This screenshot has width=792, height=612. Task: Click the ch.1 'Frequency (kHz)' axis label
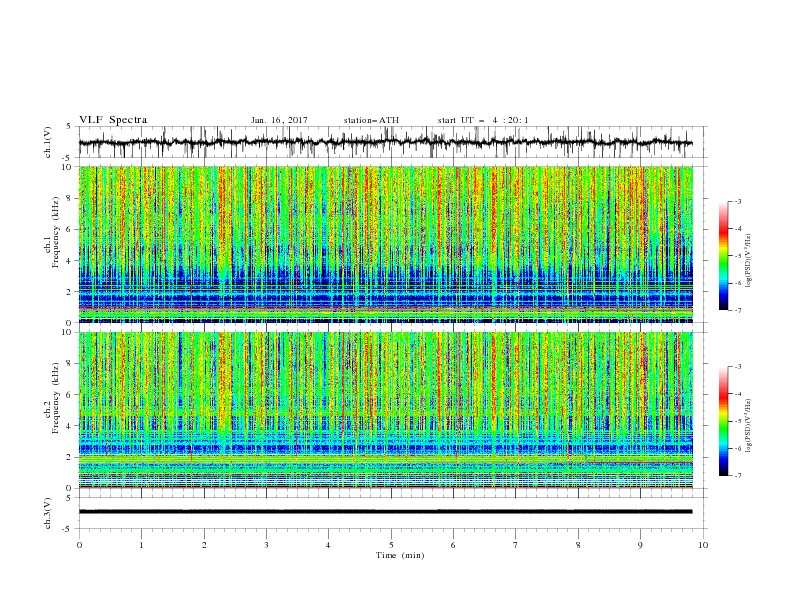56,232
